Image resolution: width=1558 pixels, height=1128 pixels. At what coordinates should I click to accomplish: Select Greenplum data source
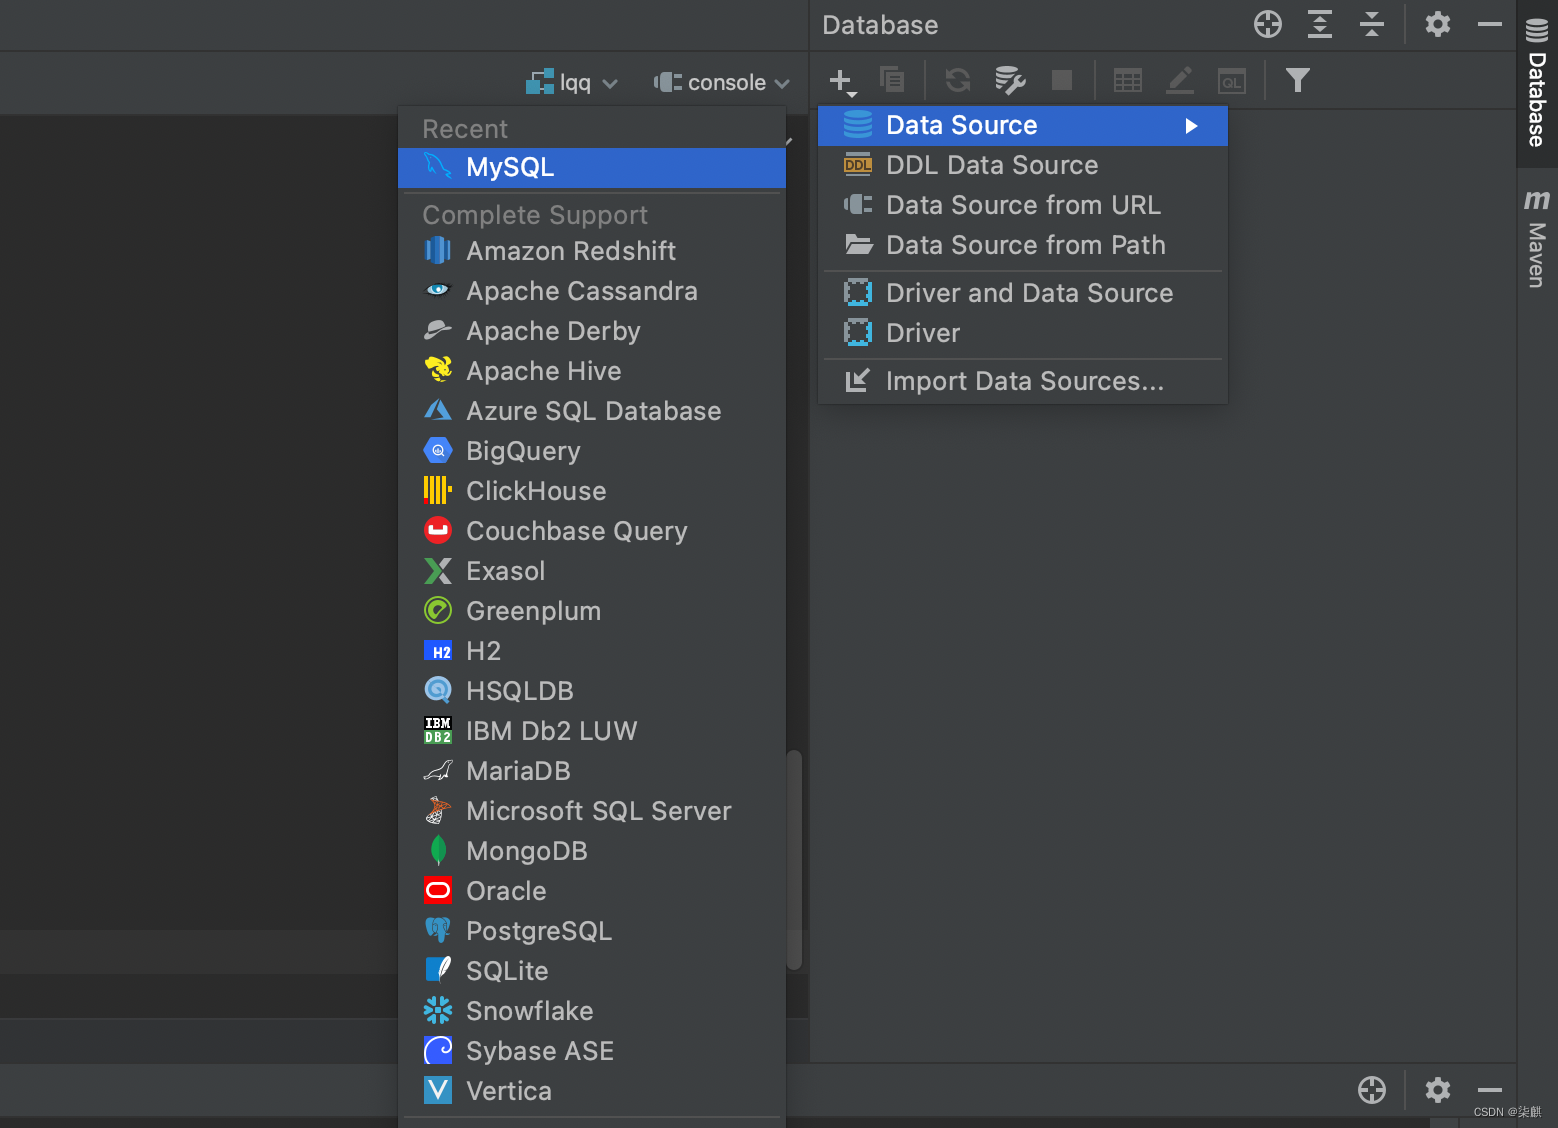tap(592, 611)
